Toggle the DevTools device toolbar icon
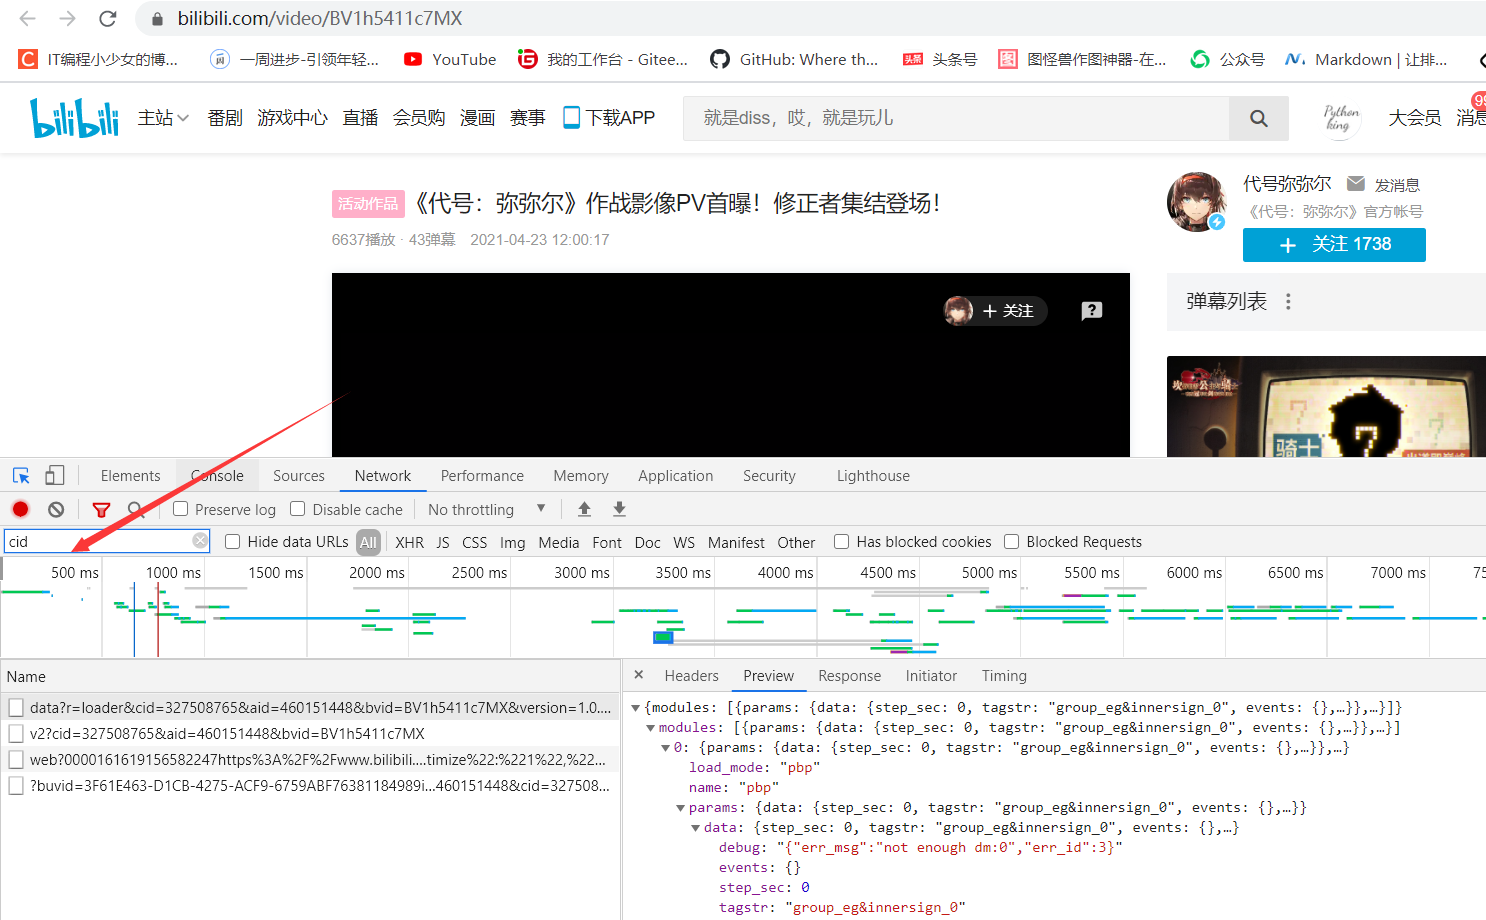Viewport: 1486px width, 920px height. (x=55, y=475)
